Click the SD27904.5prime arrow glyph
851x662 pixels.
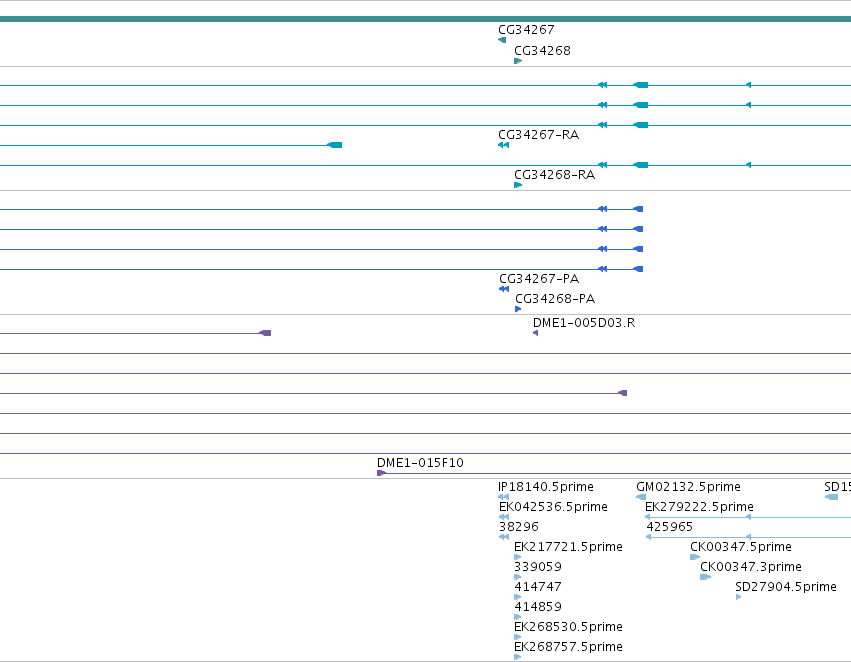[x=739, y=597]
